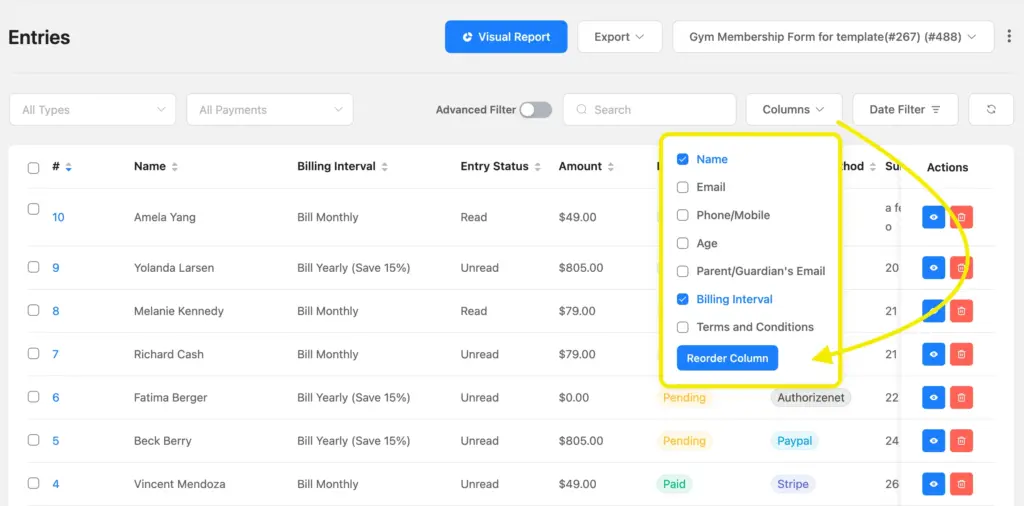1024x506 pixels.
Task: Delete Beck Berry entry trash icon
Action: [961, 441]
